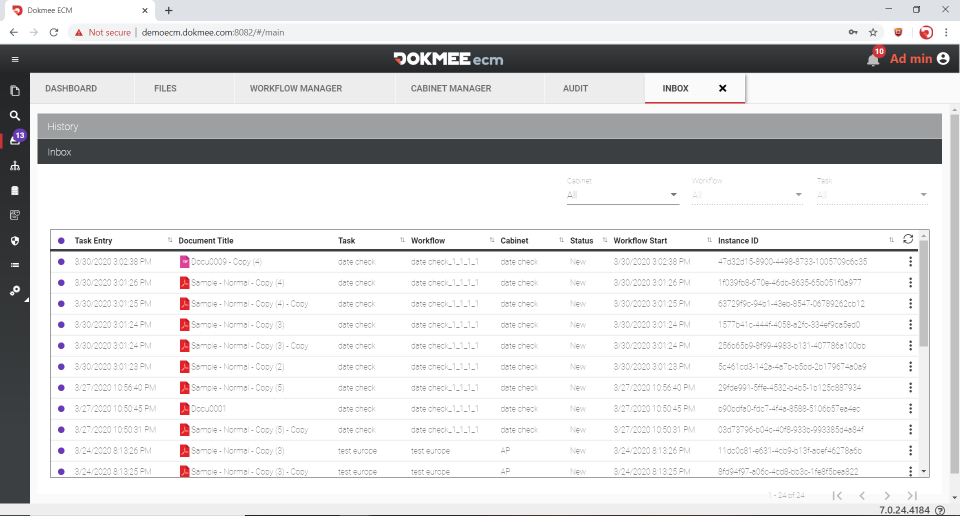The image size is (960, 516).
Task: Open the list lines sidebar icon
Action: click(x=15, y=265)
